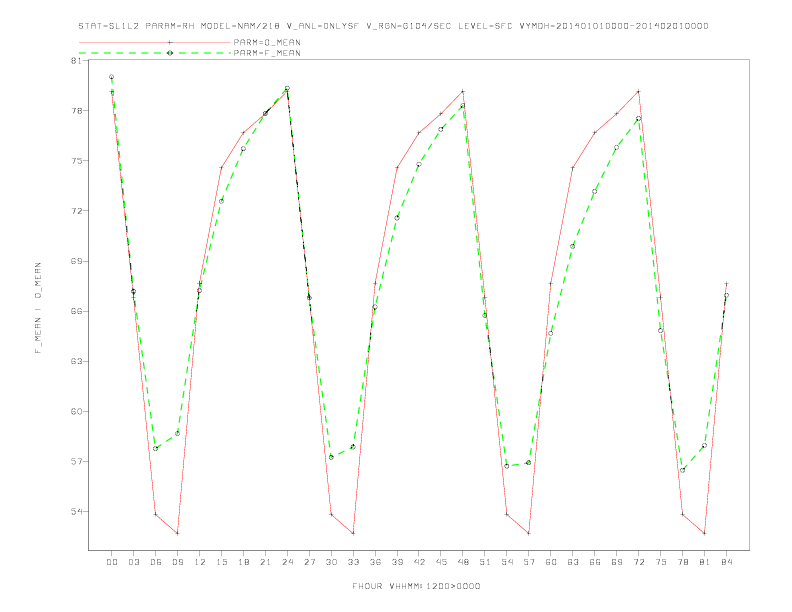Click x-axis tick label 60
Image resolution: width=792 pixels, height=612 pixels.
551,562
